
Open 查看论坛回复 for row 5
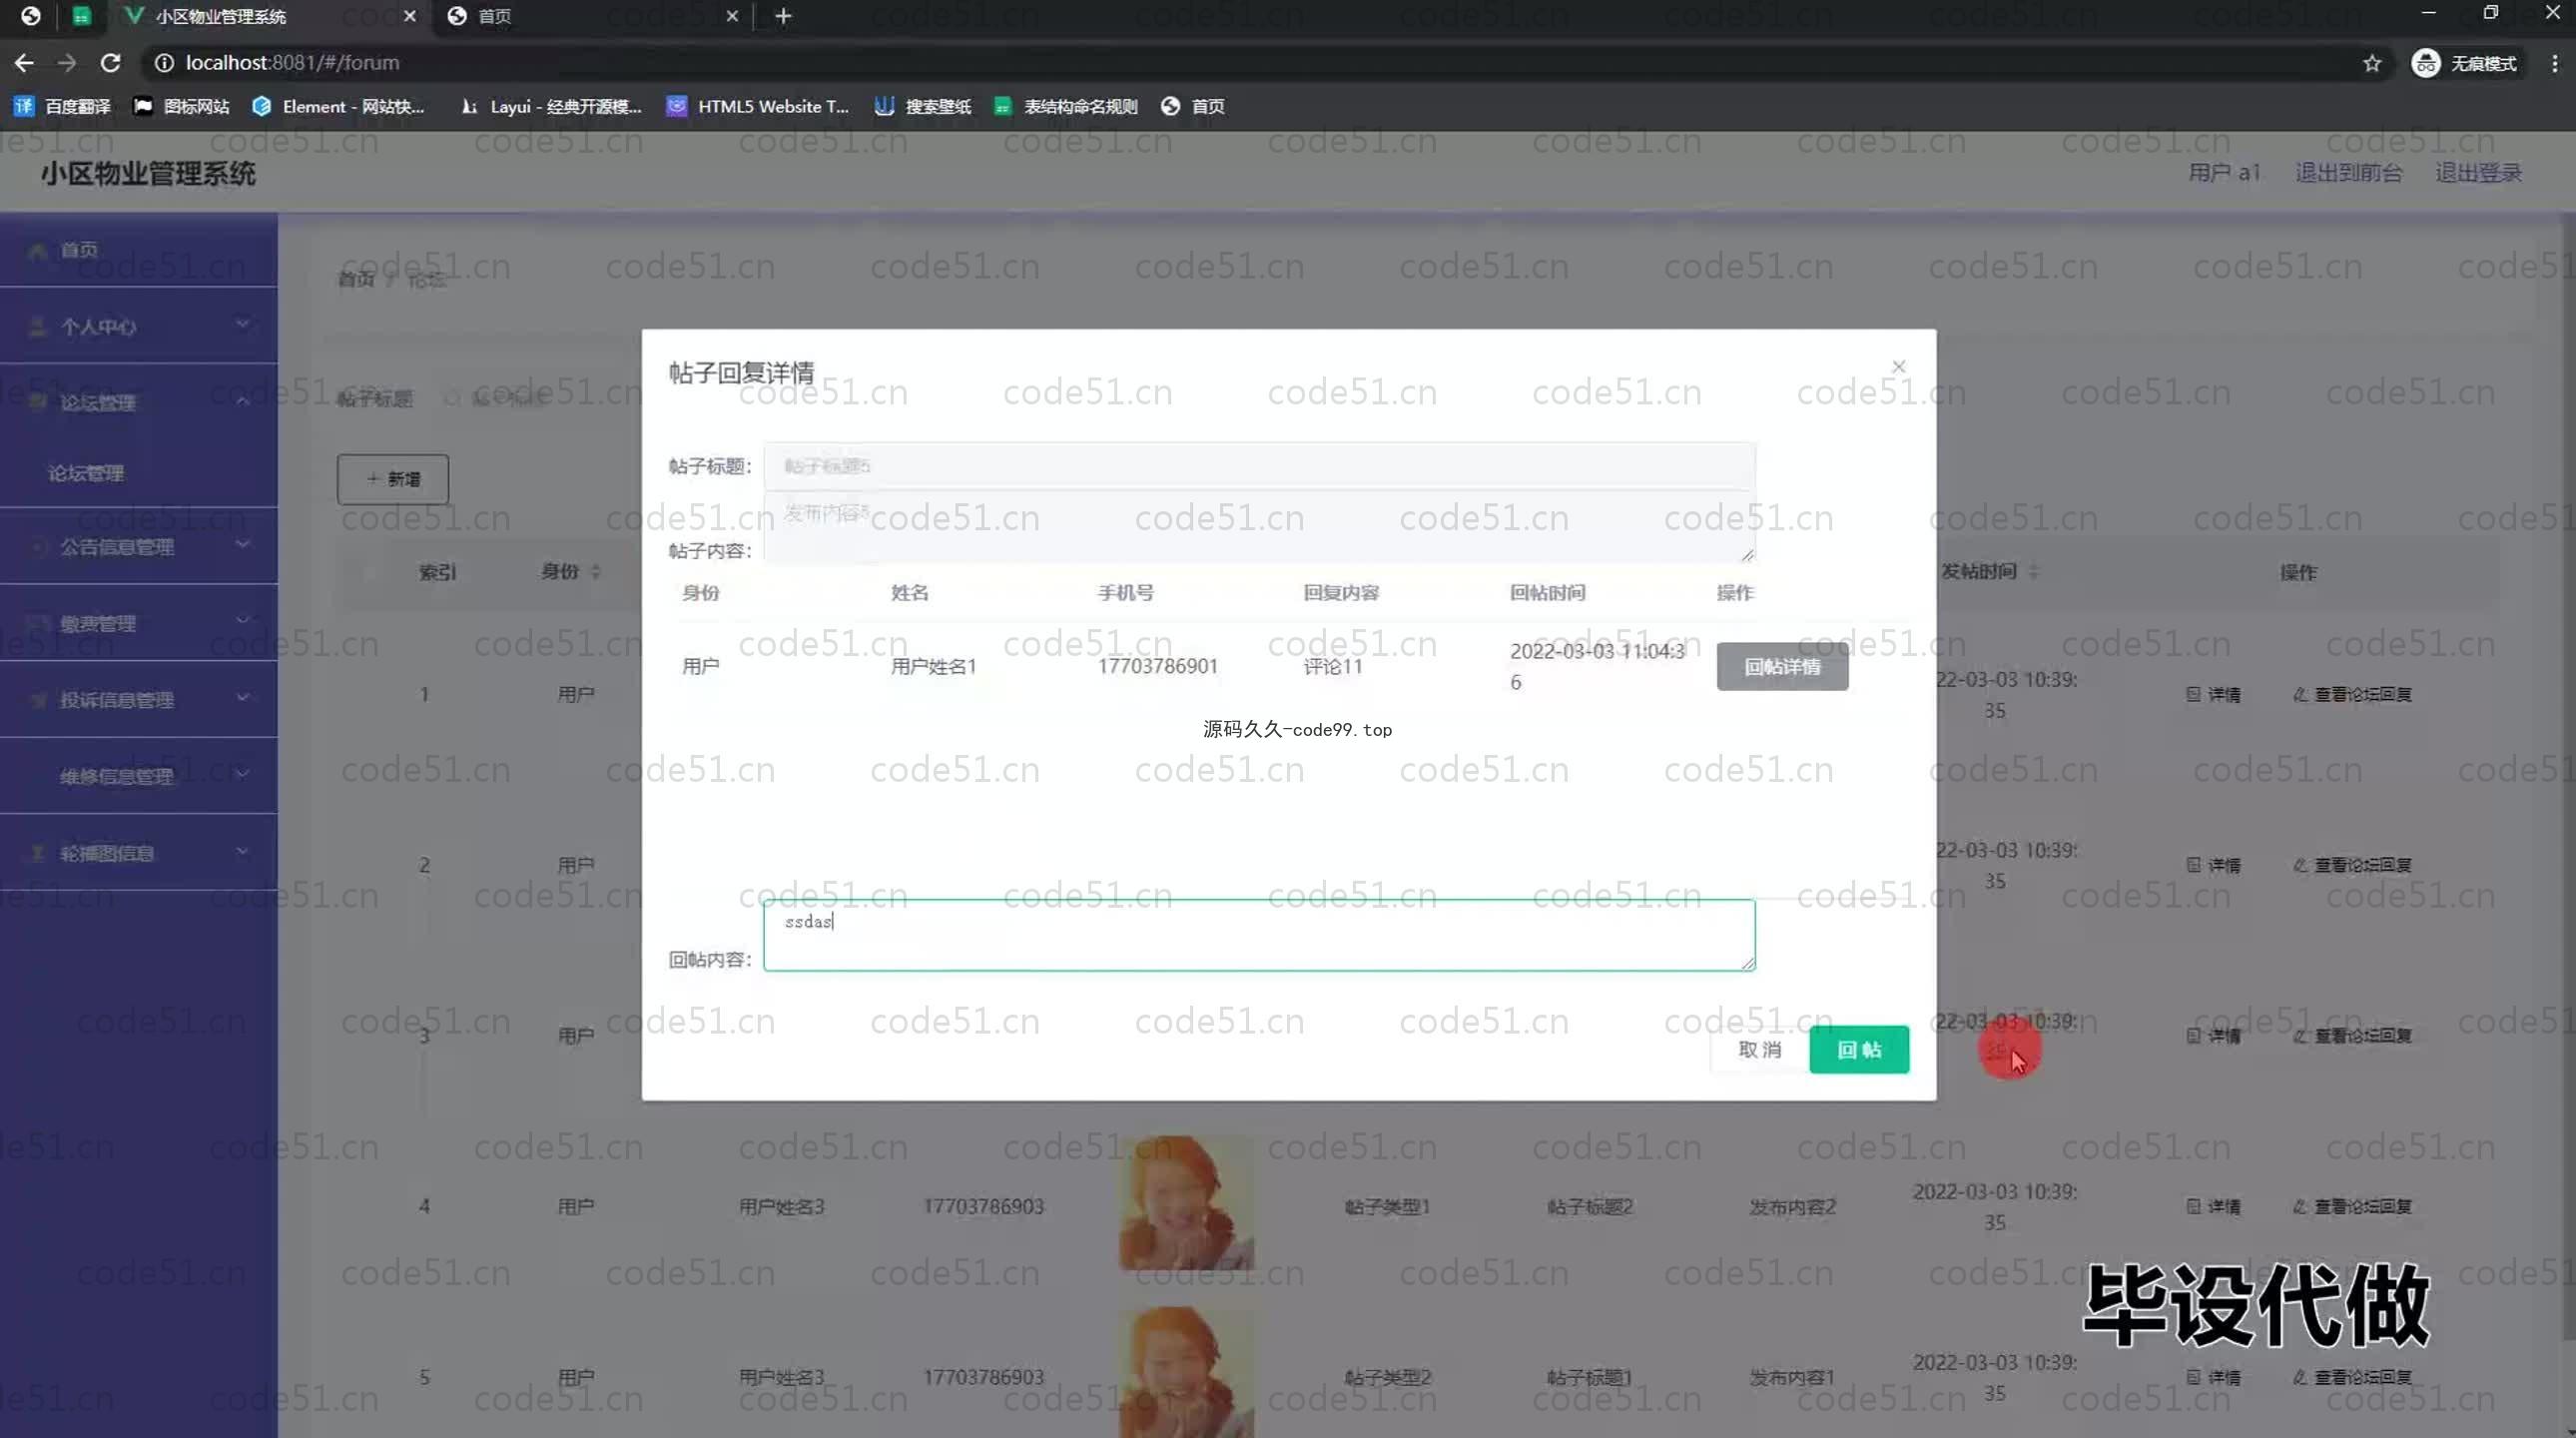pyautogui.click(x=2352, y=1377)
